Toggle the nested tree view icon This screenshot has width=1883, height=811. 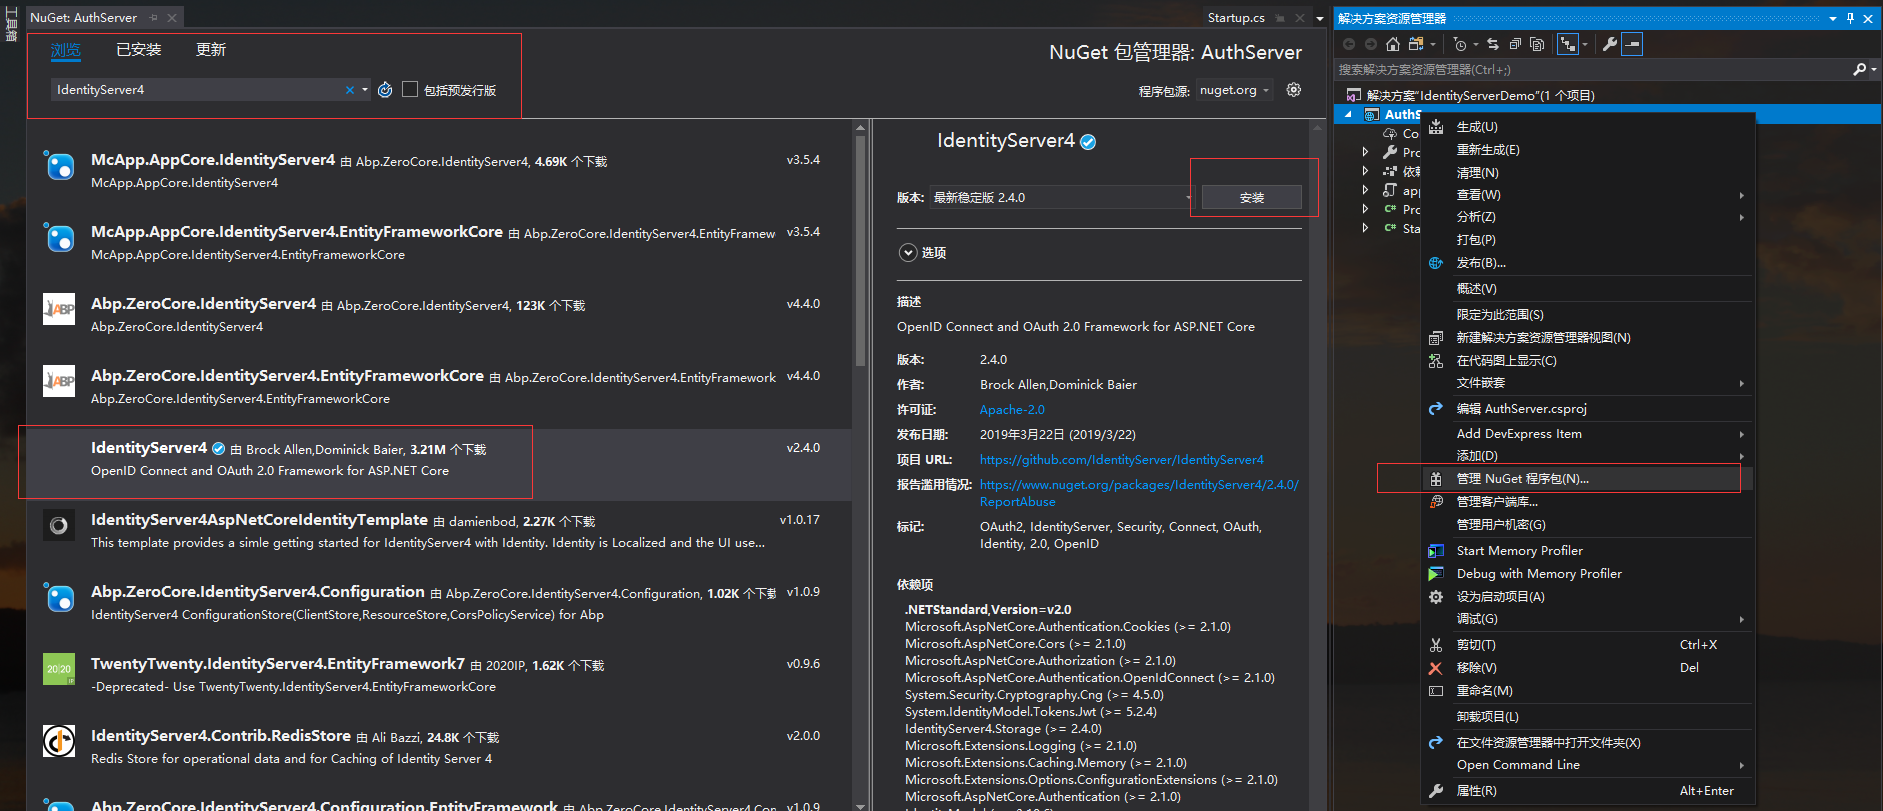[1568, 44]
